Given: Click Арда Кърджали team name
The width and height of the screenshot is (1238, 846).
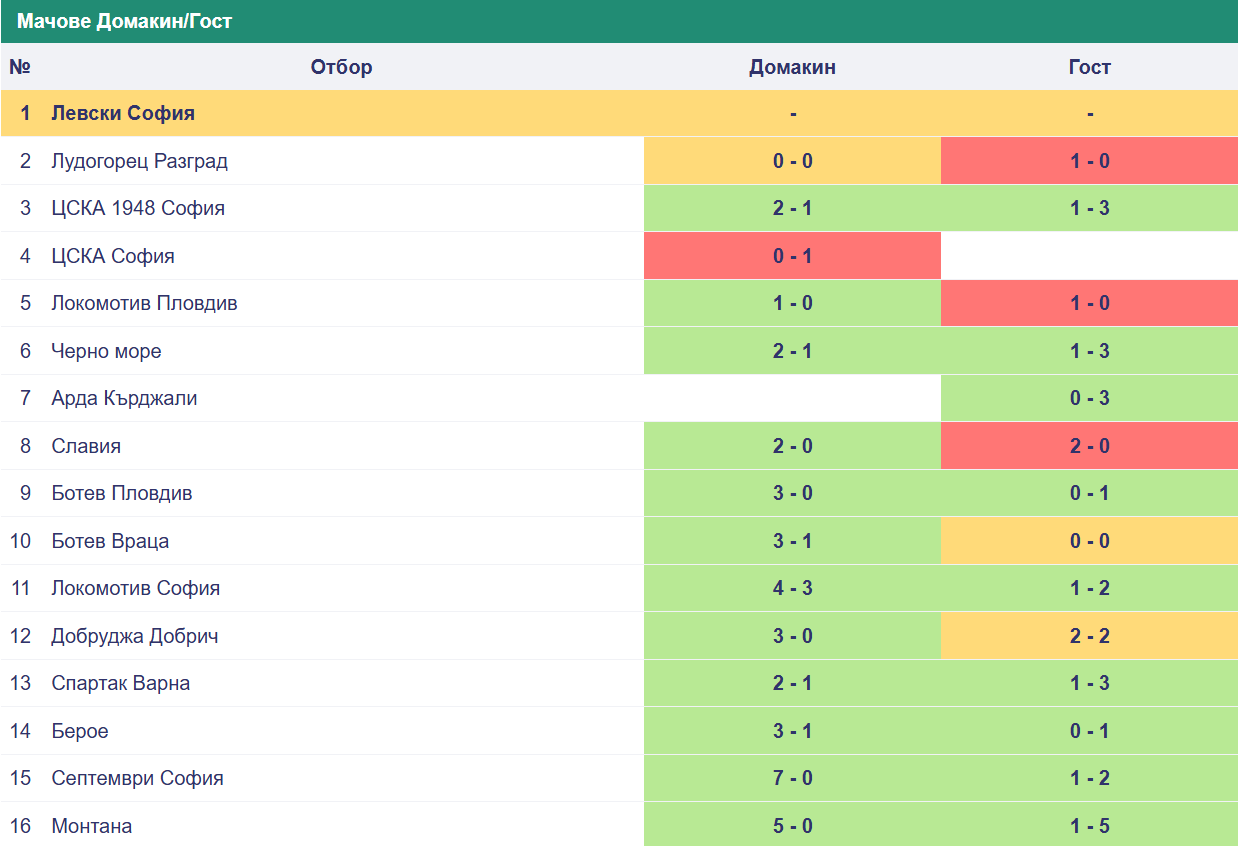Looking at the screenshot, I should click(124, 398).
